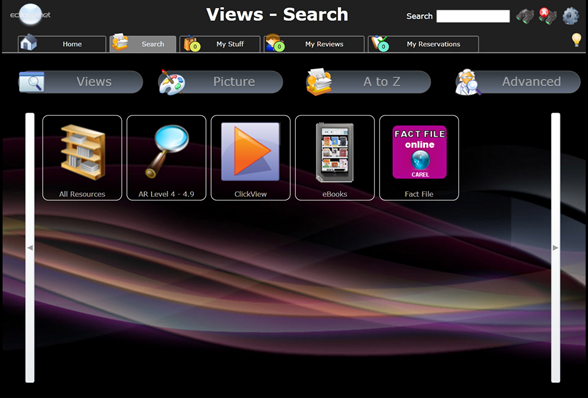Click the light bulb hint icon
Viewport: 588px width, 398px height.
576,40
